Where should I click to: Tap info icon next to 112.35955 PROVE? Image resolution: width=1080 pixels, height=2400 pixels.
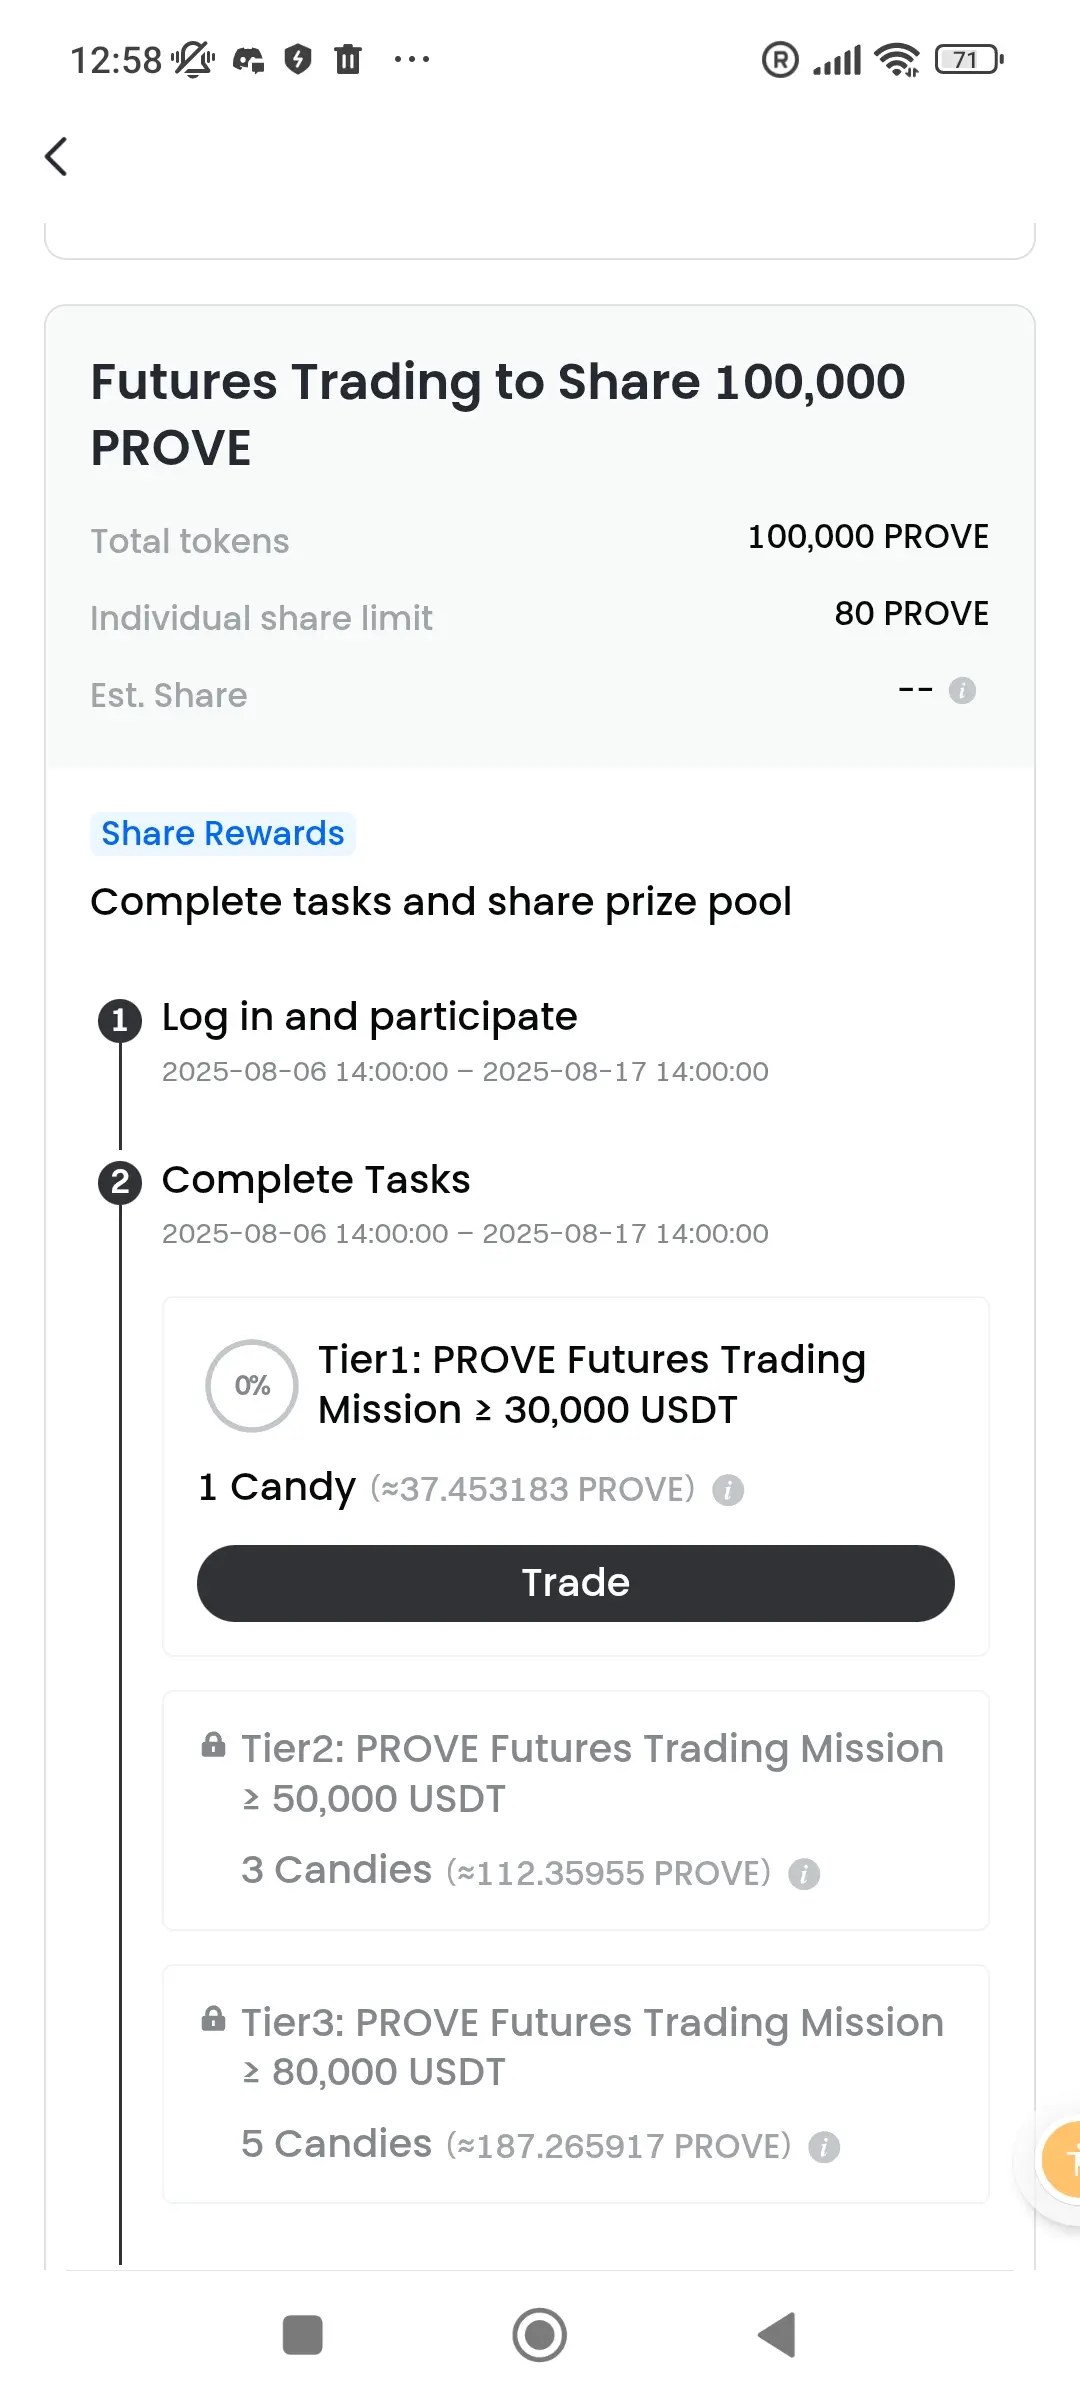click(804, 1873)
